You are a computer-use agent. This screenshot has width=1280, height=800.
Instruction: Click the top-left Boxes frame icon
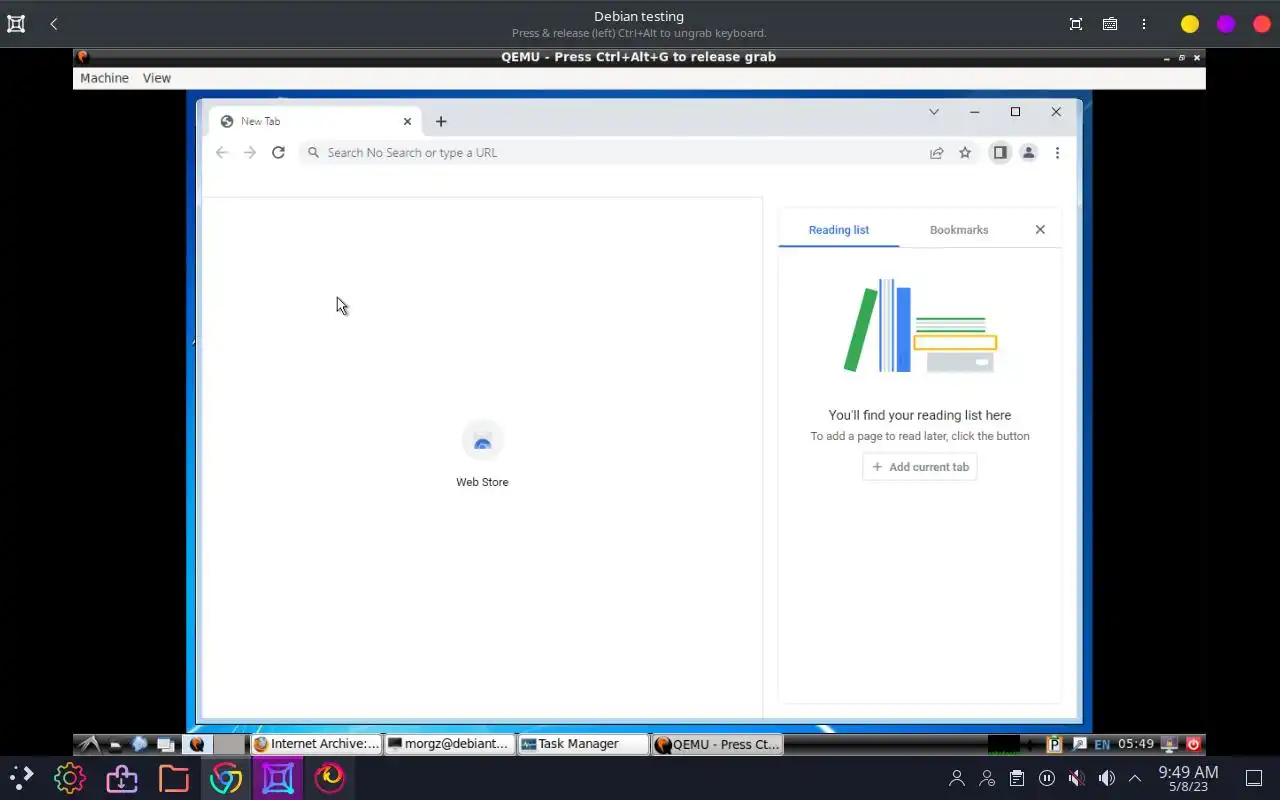click(x=16, y=24)
